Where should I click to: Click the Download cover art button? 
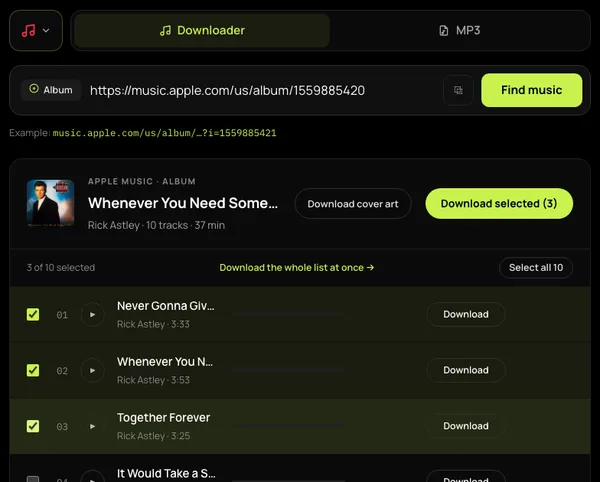coord(353,204)
